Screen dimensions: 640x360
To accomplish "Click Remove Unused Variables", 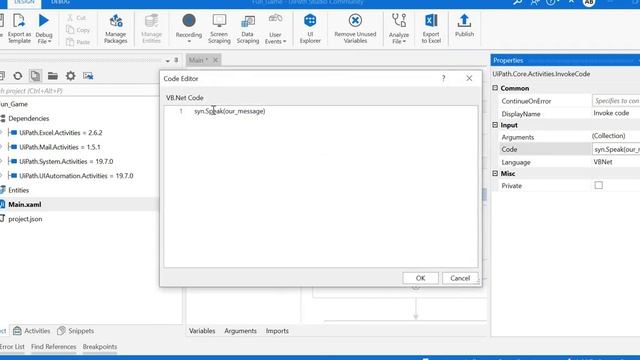I will [355, 28].
